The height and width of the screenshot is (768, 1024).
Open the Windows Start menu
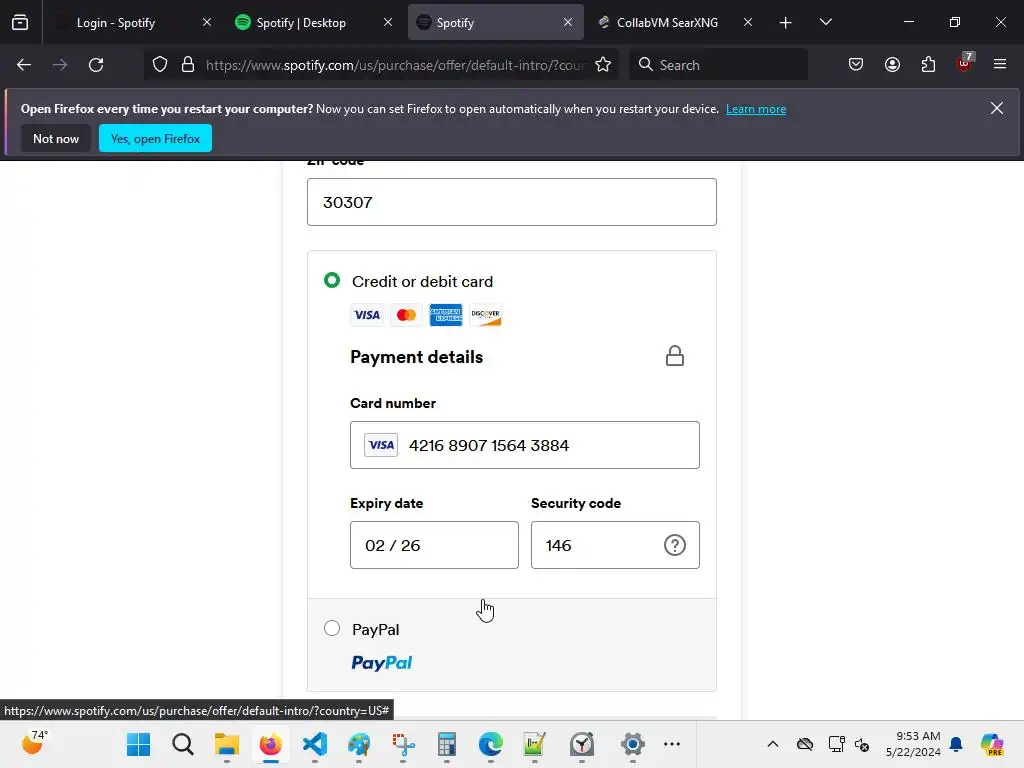pyautogui.click(x=138, y=744)
